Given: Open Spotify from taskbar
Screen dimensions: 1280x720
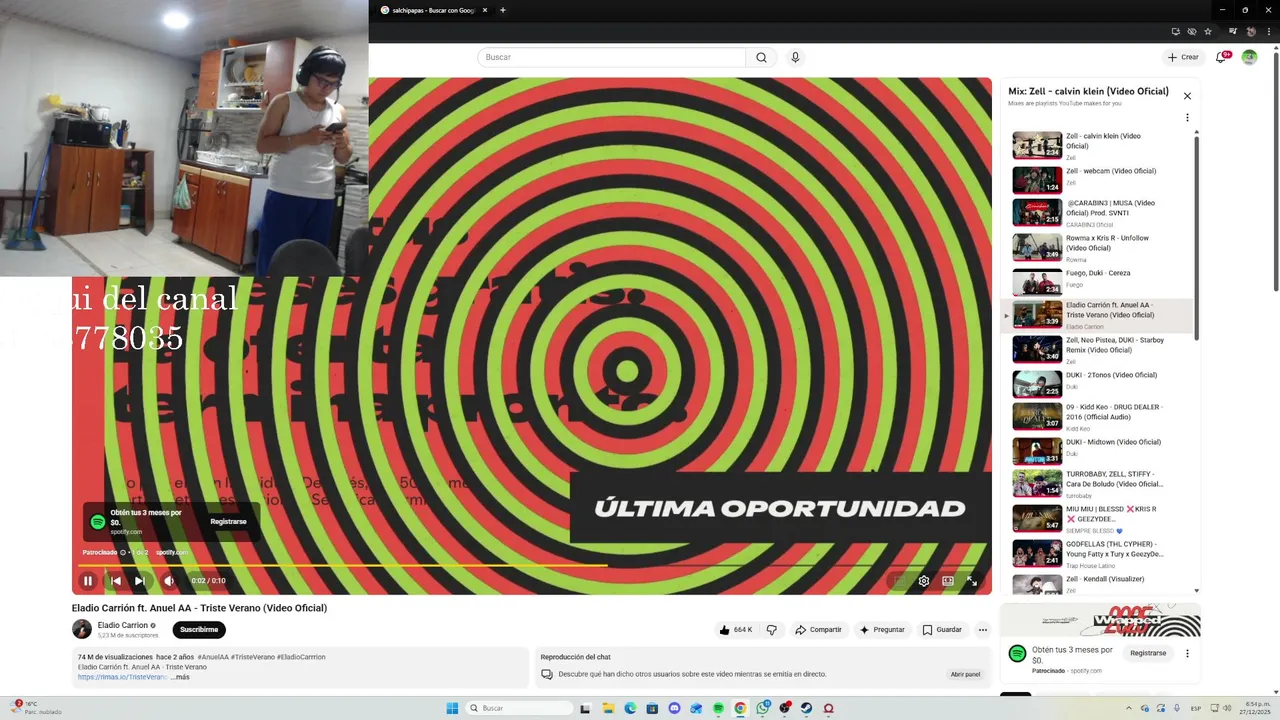Looking at the screenshot, I should click(x=718, y=708).
